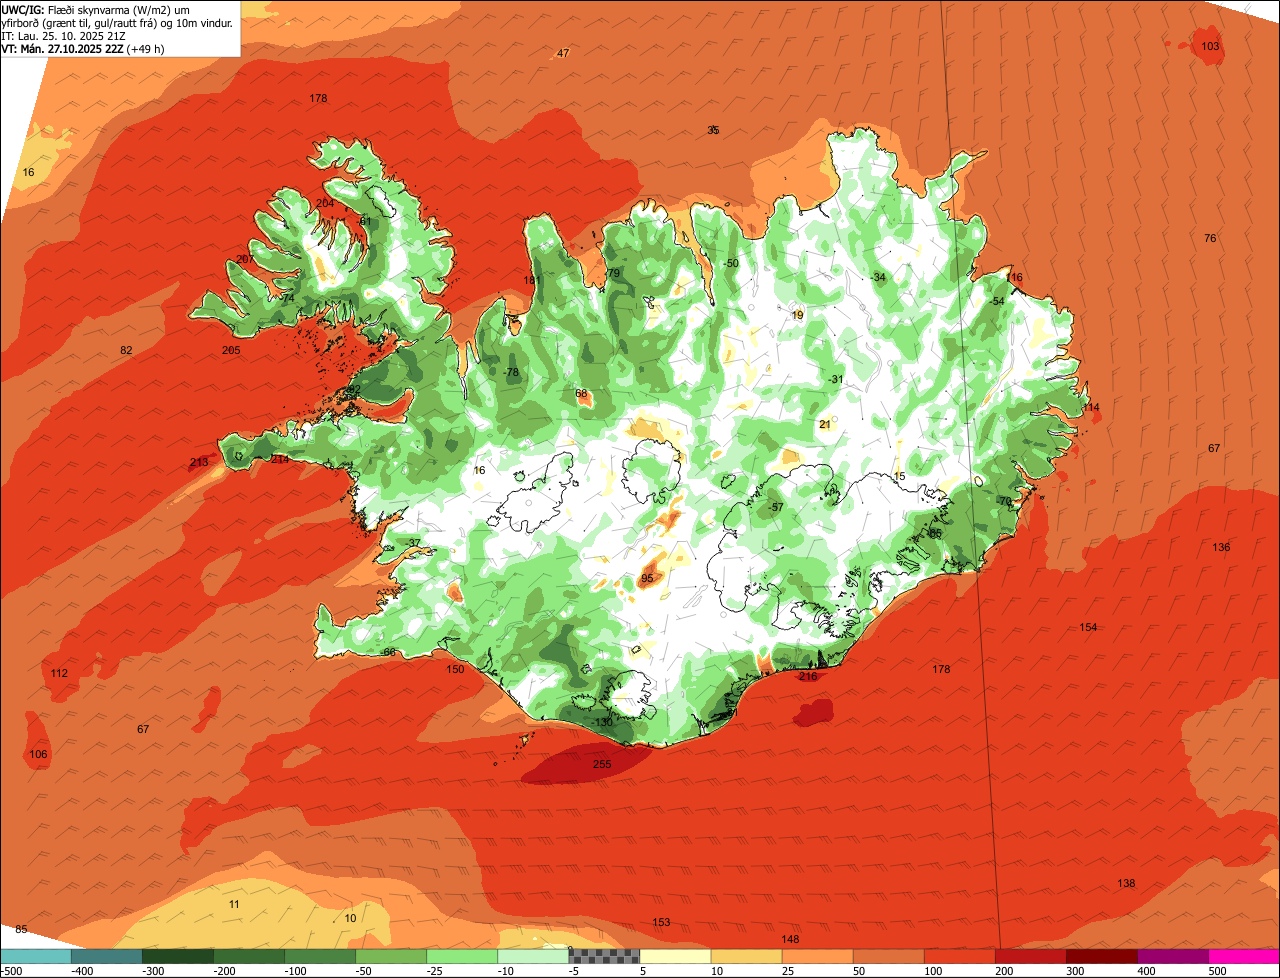1280x978 pixels.
Task: Click the map value '106' near the left edge
Action: click(38, 754)
